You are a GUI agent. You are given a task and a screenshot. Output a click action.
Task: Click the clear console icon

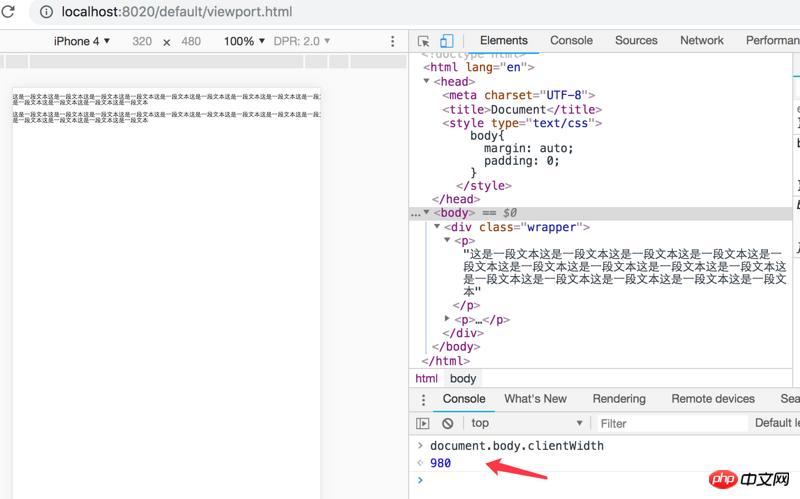[x=448, y=423]
